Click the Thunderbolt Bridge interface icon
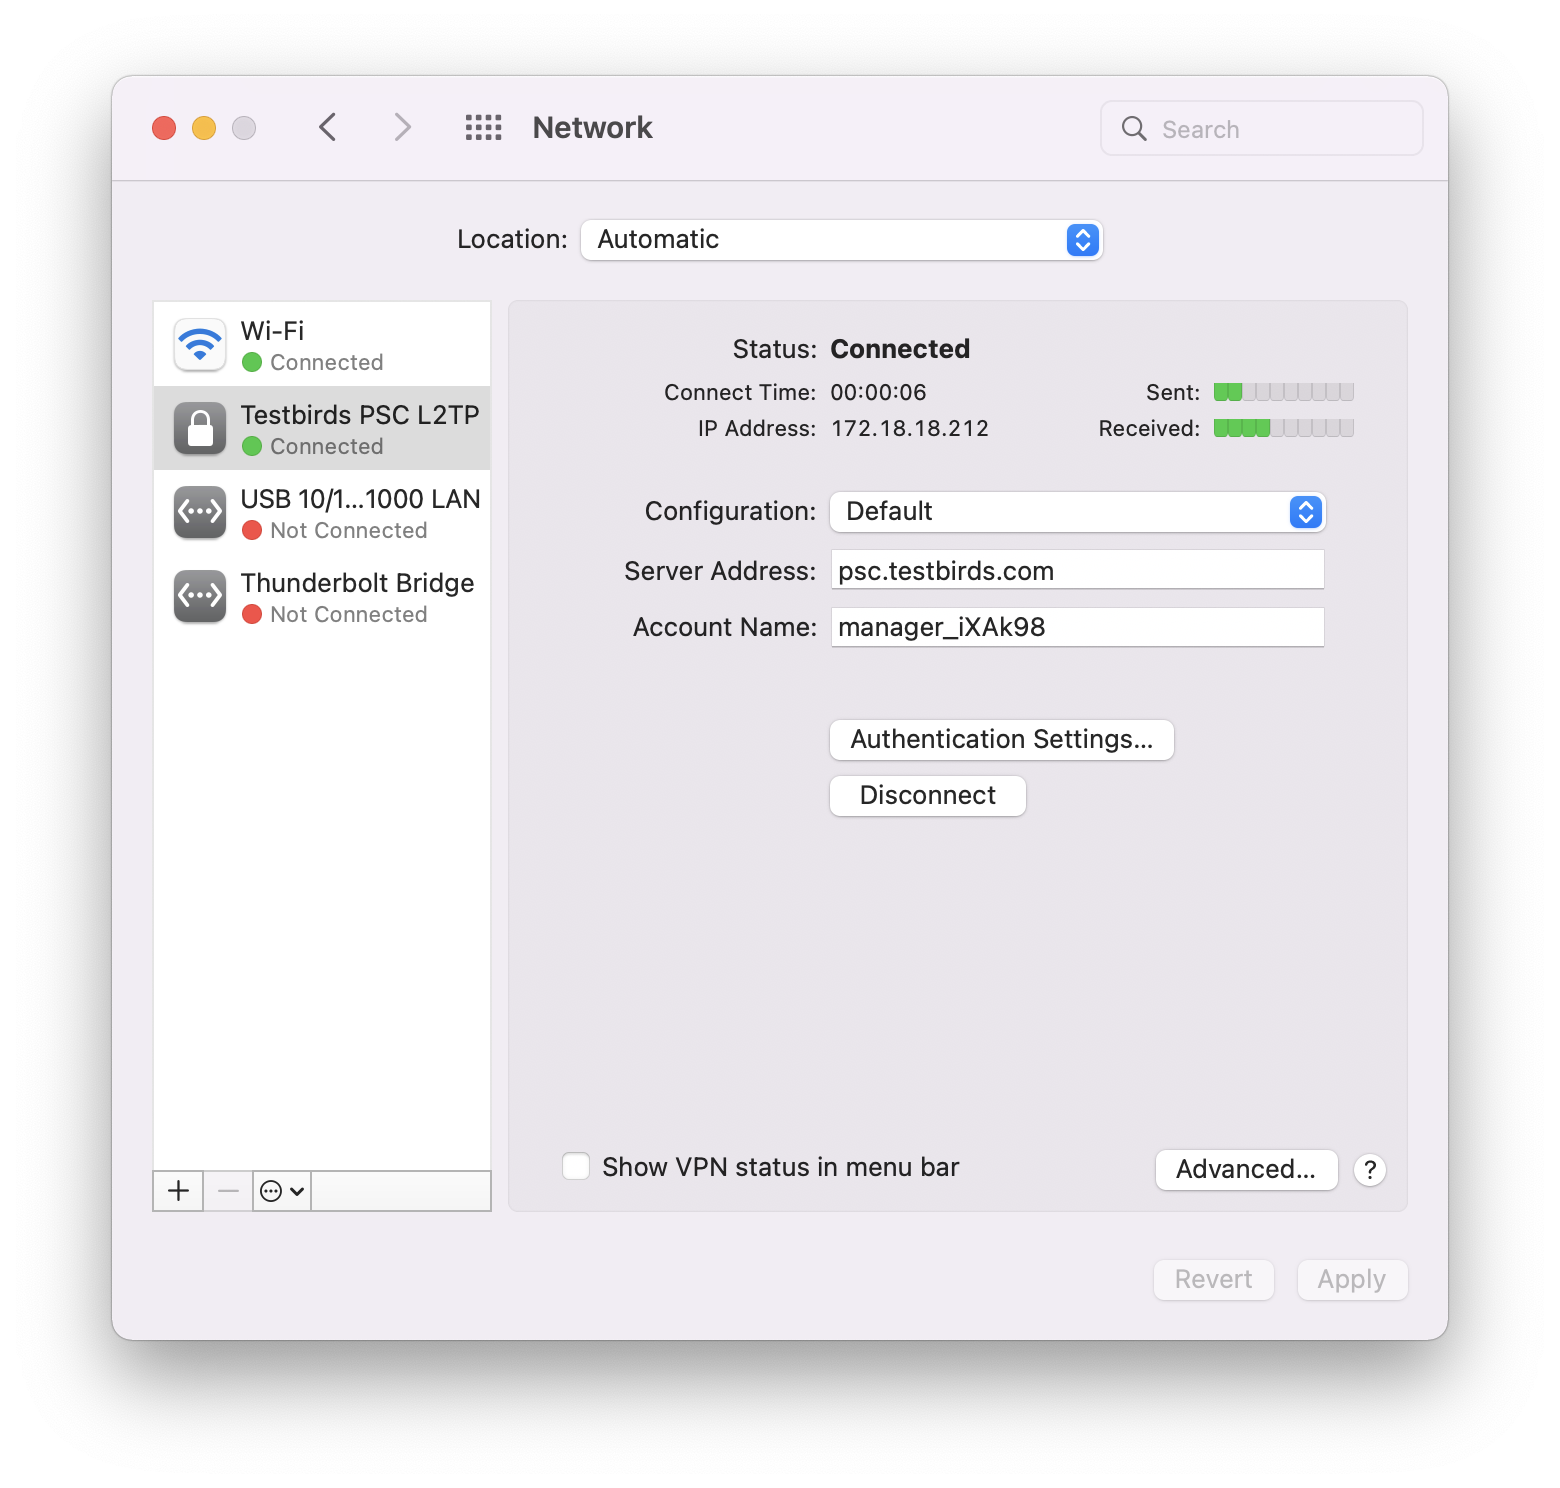This screenshot has width=1560, height=1488. click(x=199, y=596)
